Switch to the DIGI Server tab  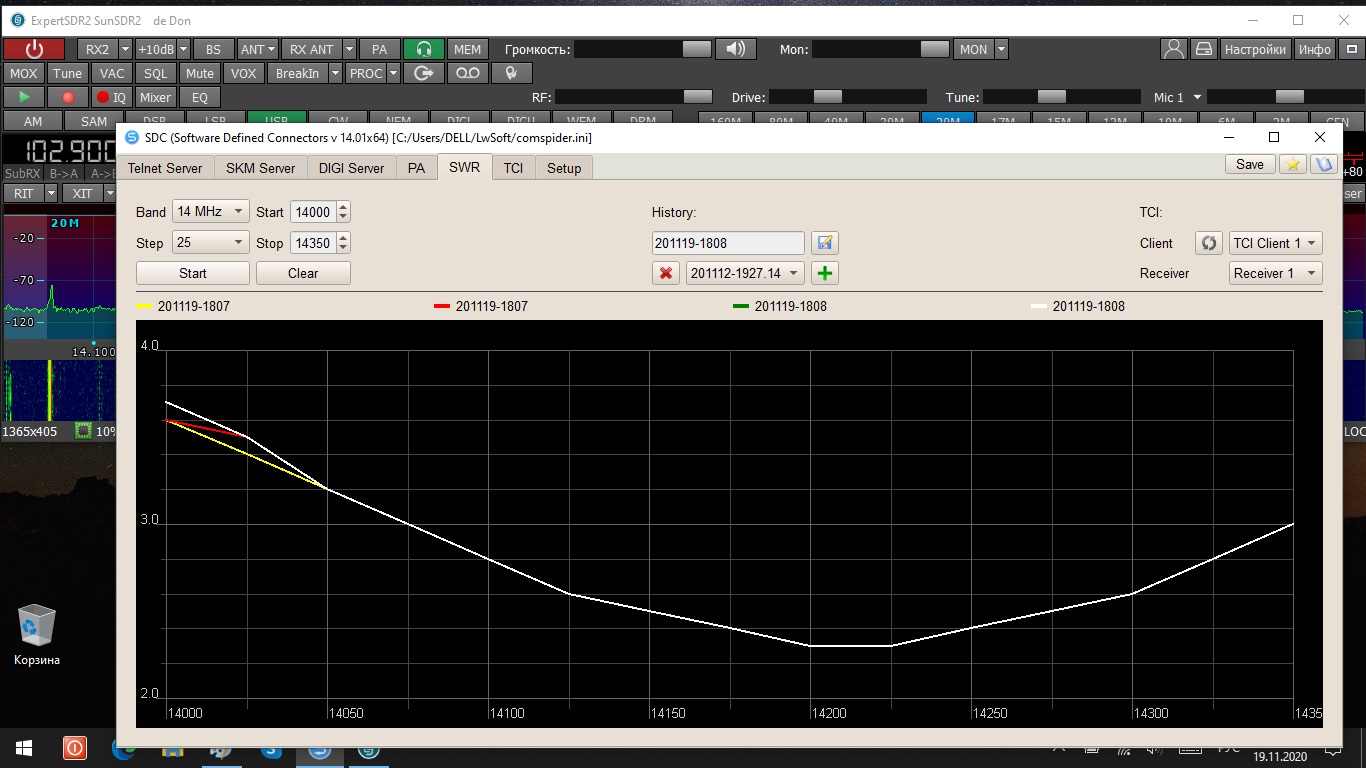point(351,168)
